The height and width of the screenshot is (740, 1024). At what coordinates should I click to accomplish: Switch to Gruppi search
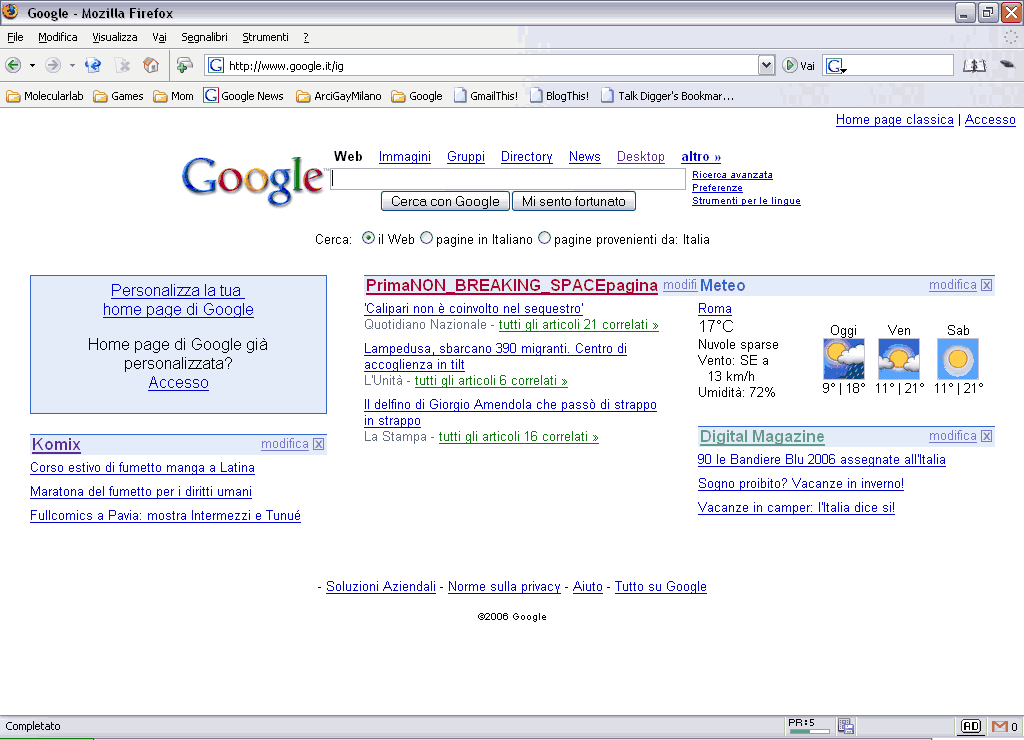(x=466, y=157)
